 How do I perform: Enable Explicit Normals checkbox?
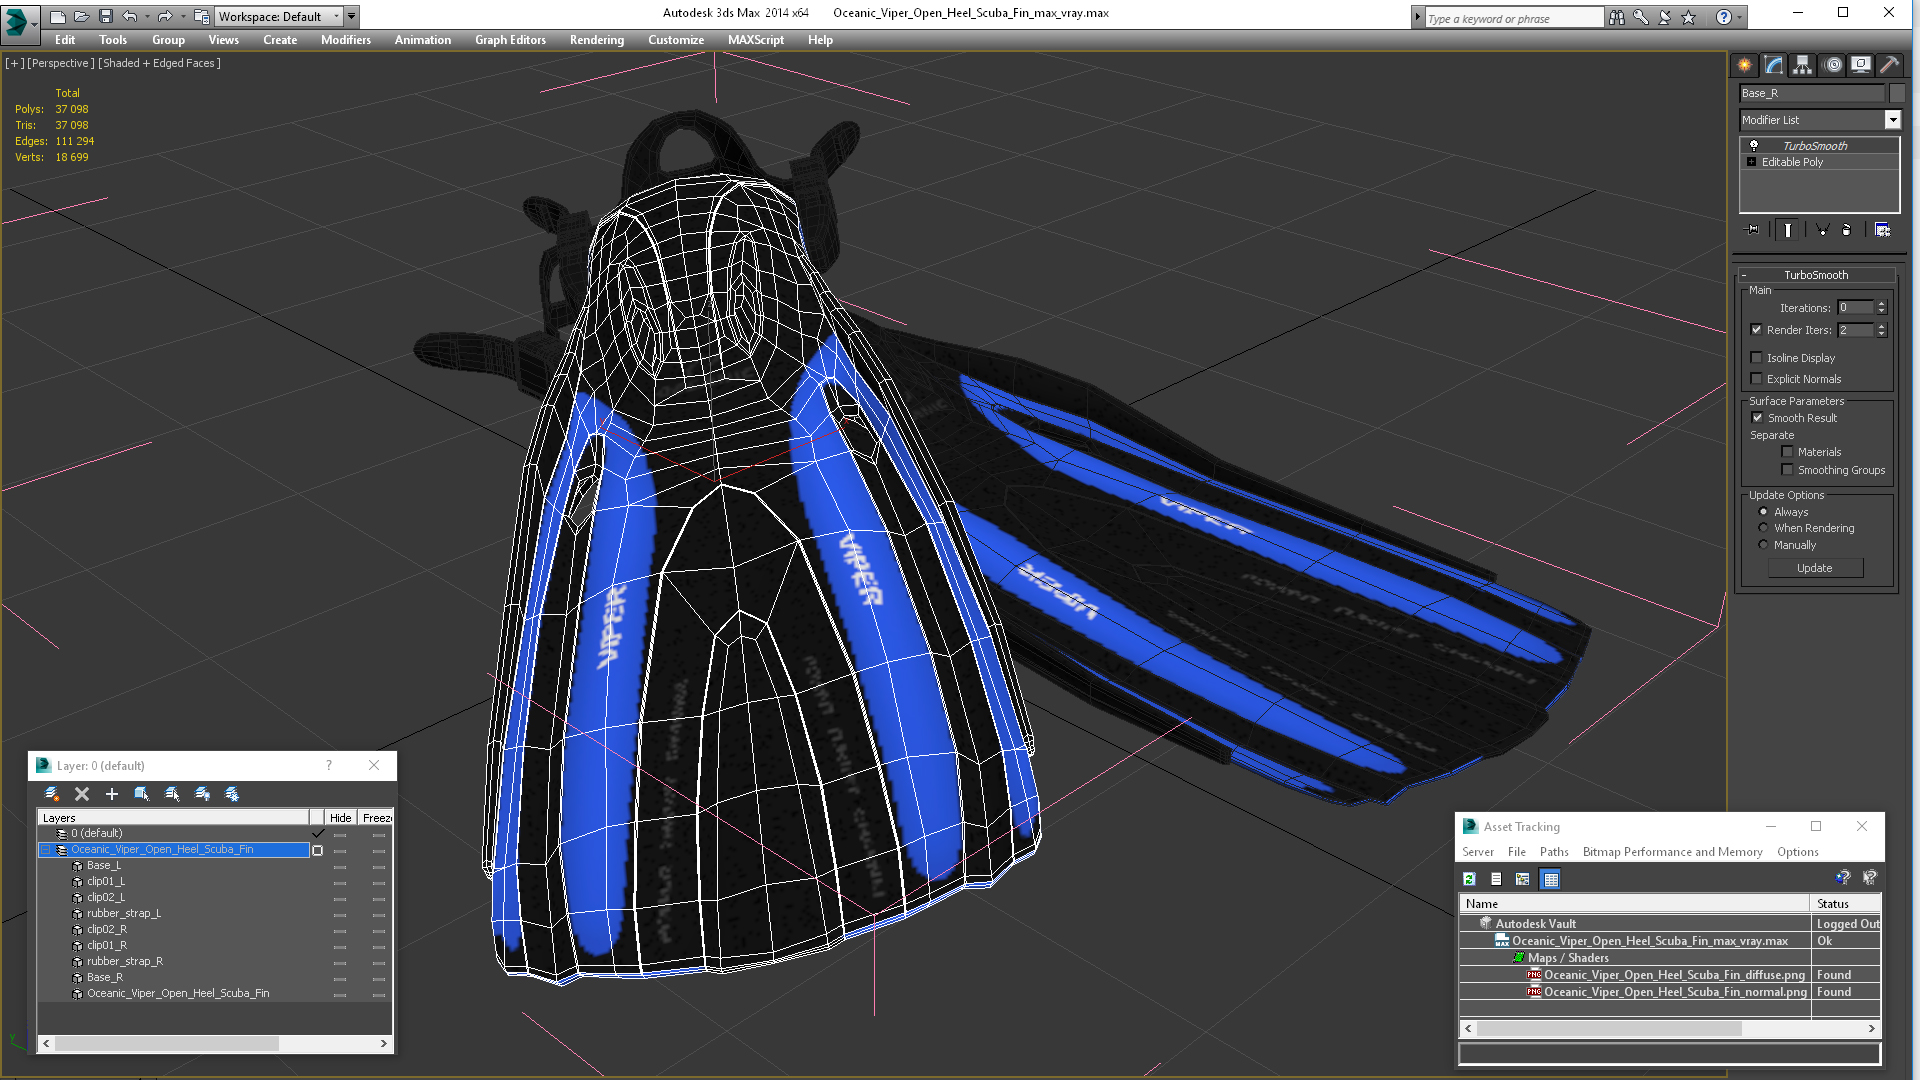(x=1757, y=379)
